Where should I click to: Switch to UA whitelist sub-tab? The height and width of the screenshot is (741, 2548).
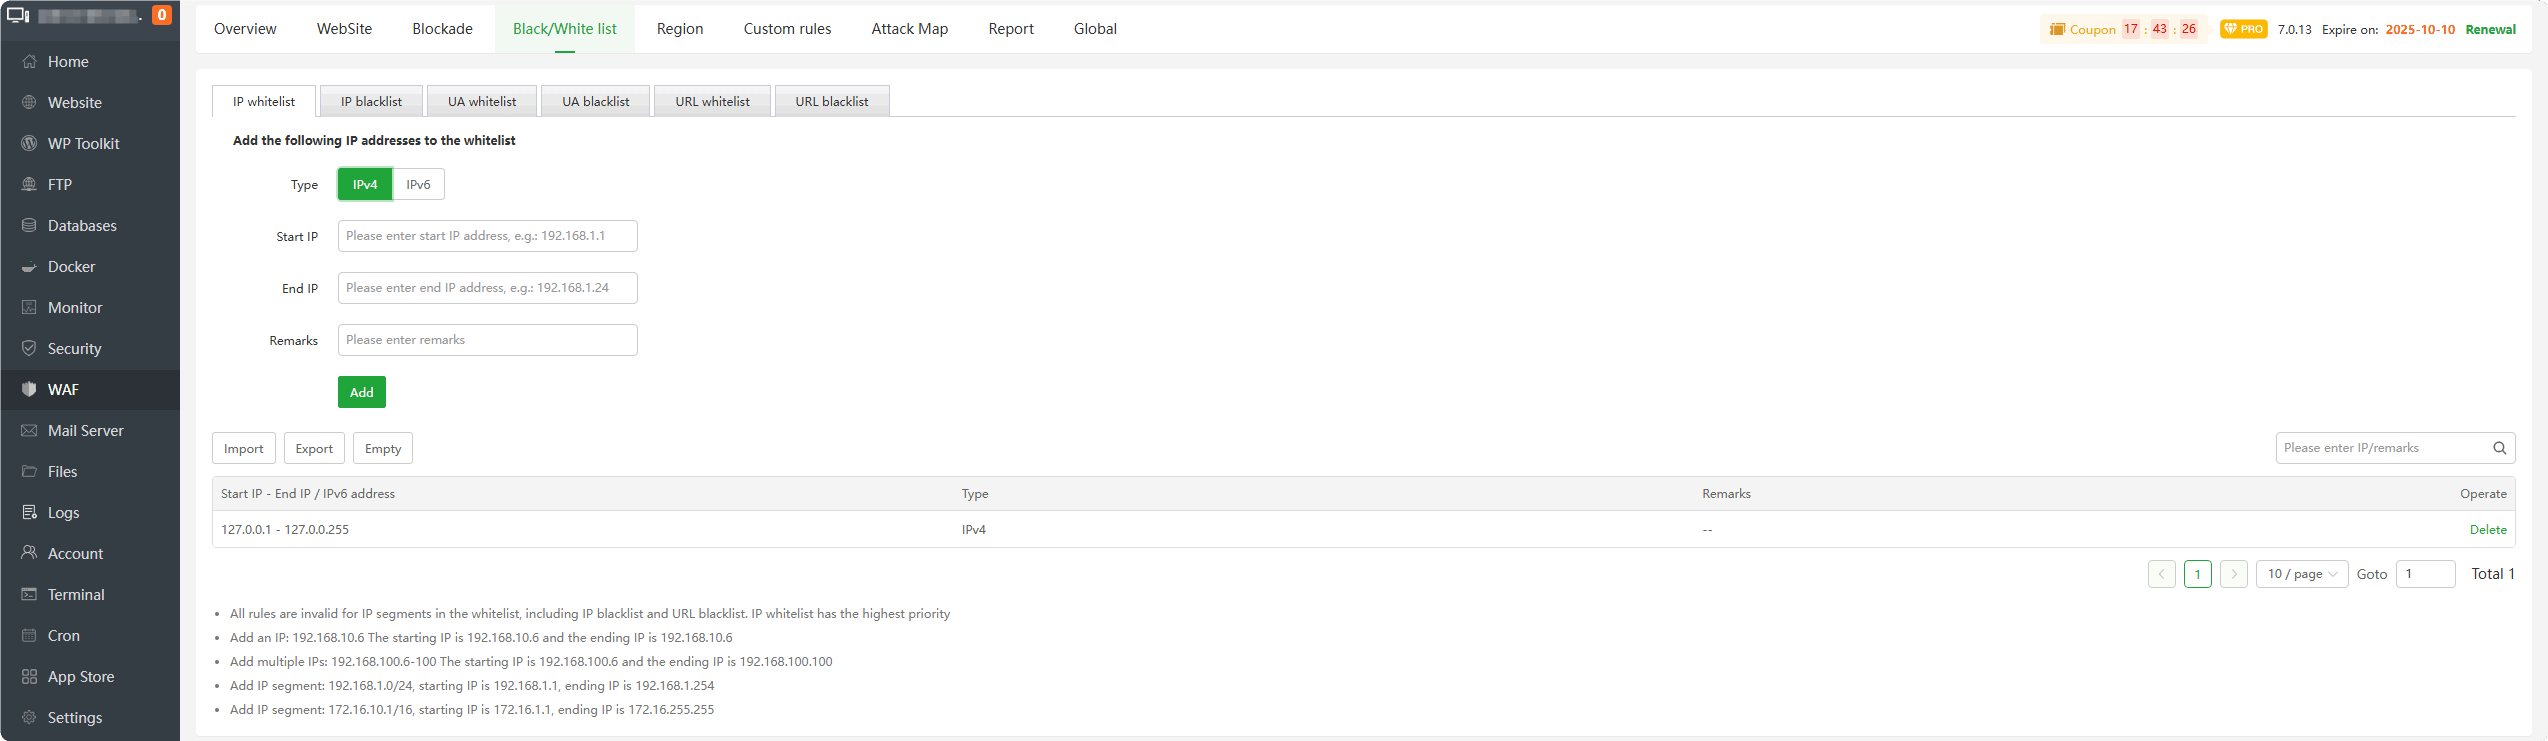[x=482, y=101]
